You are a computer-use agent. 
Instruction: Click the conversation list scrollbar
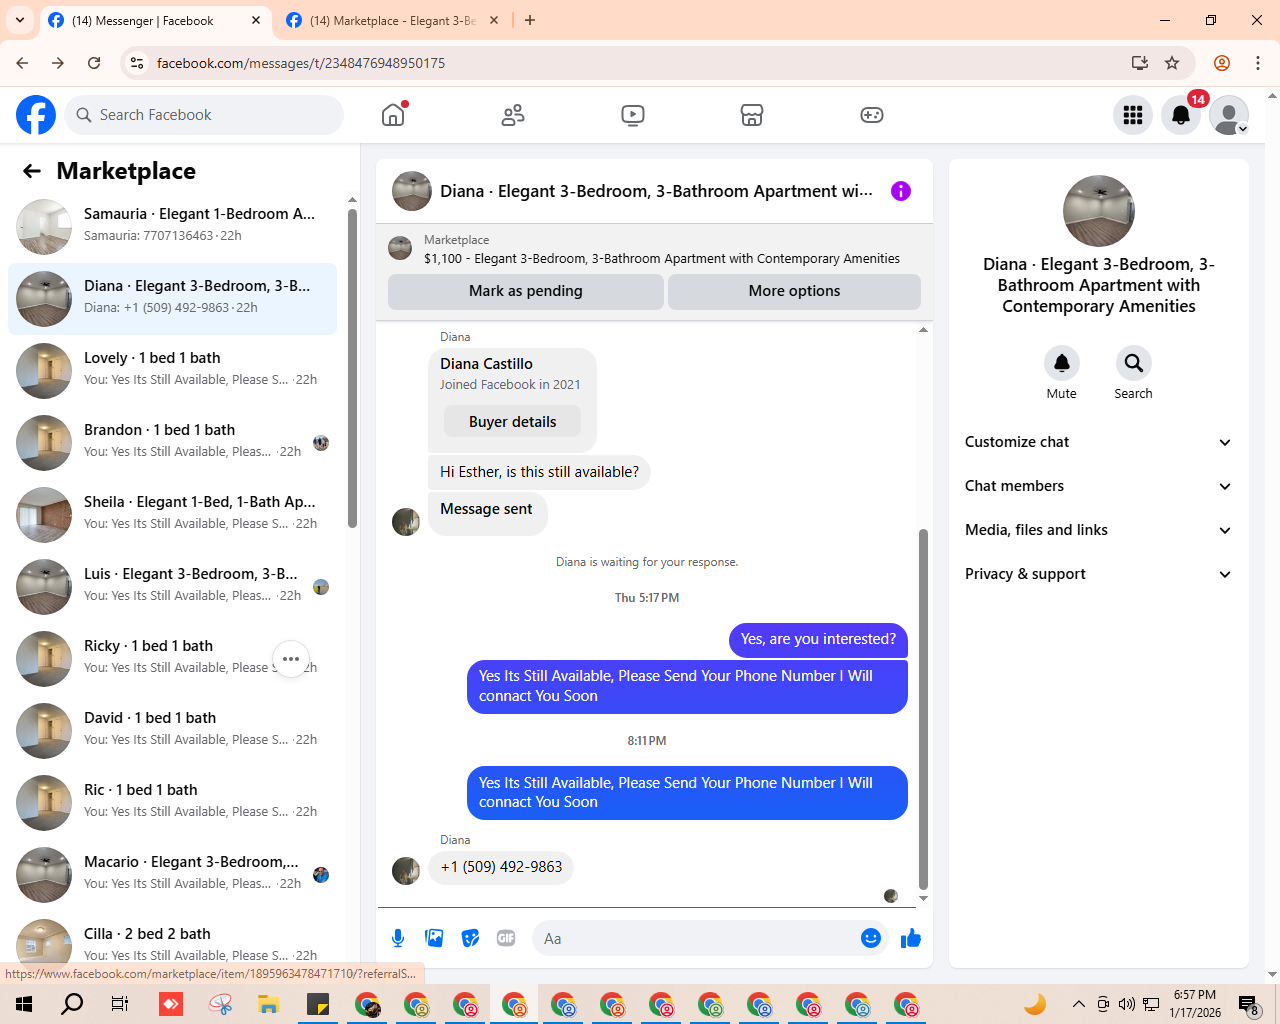click(x=352, y=368)
